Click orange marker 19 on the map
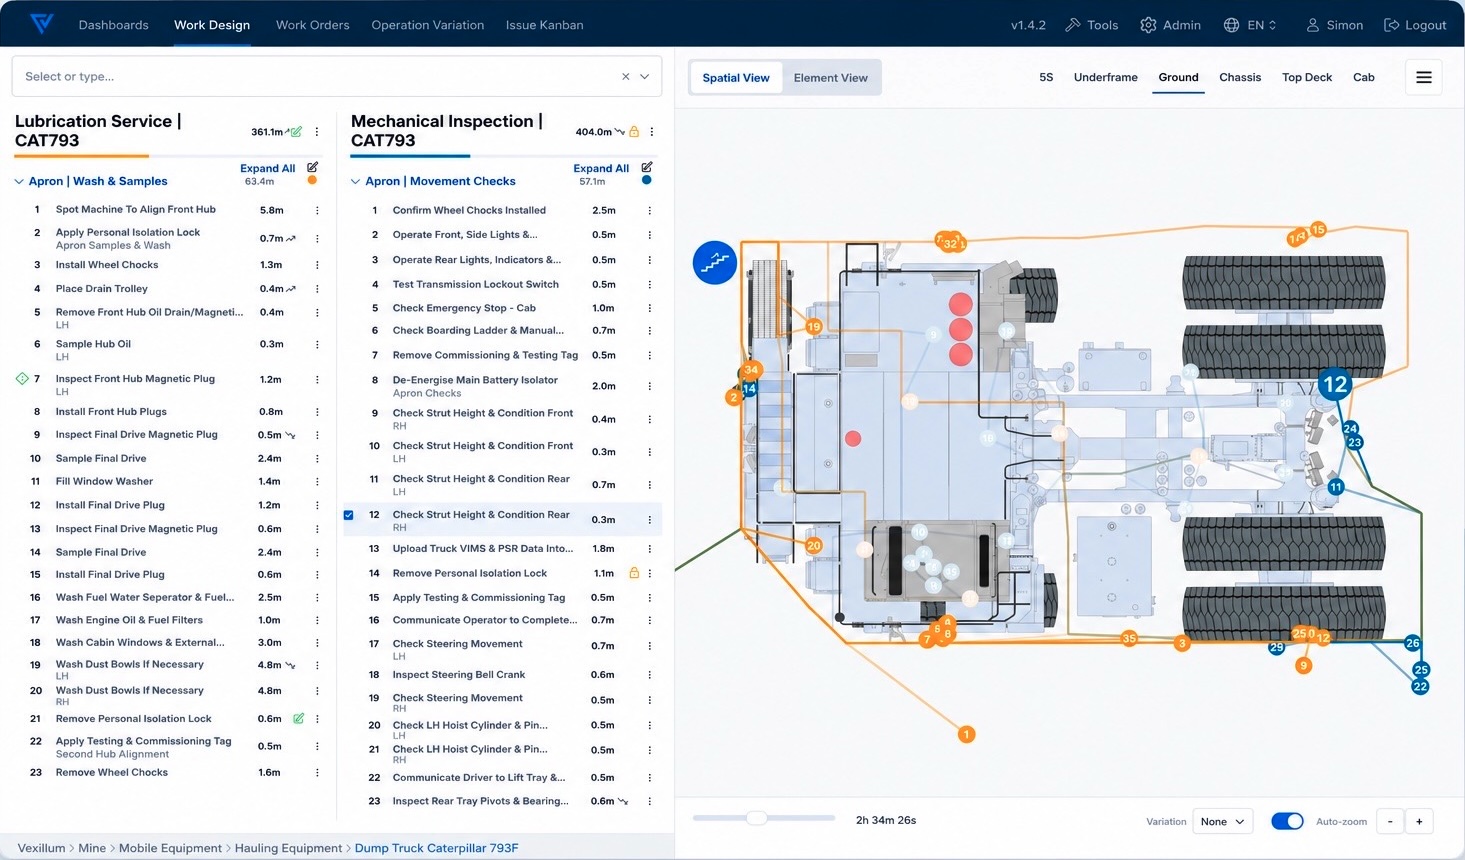 [x=814, y=326]
